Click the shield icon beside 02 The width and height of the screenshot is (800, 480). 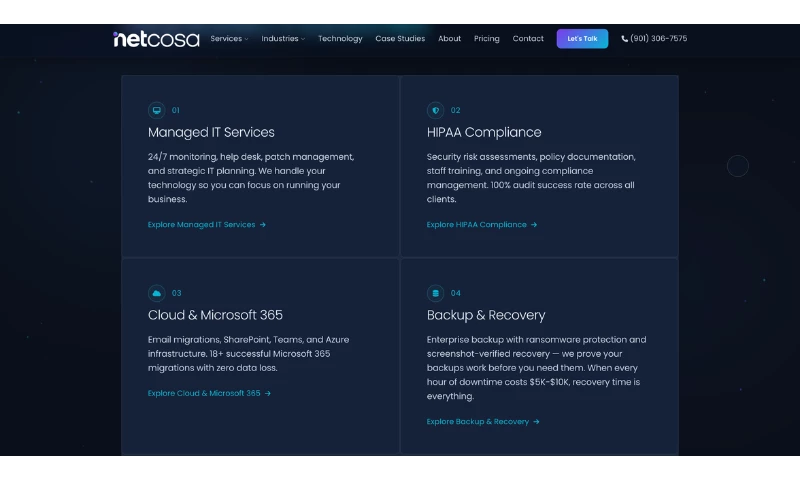point(435,110)
